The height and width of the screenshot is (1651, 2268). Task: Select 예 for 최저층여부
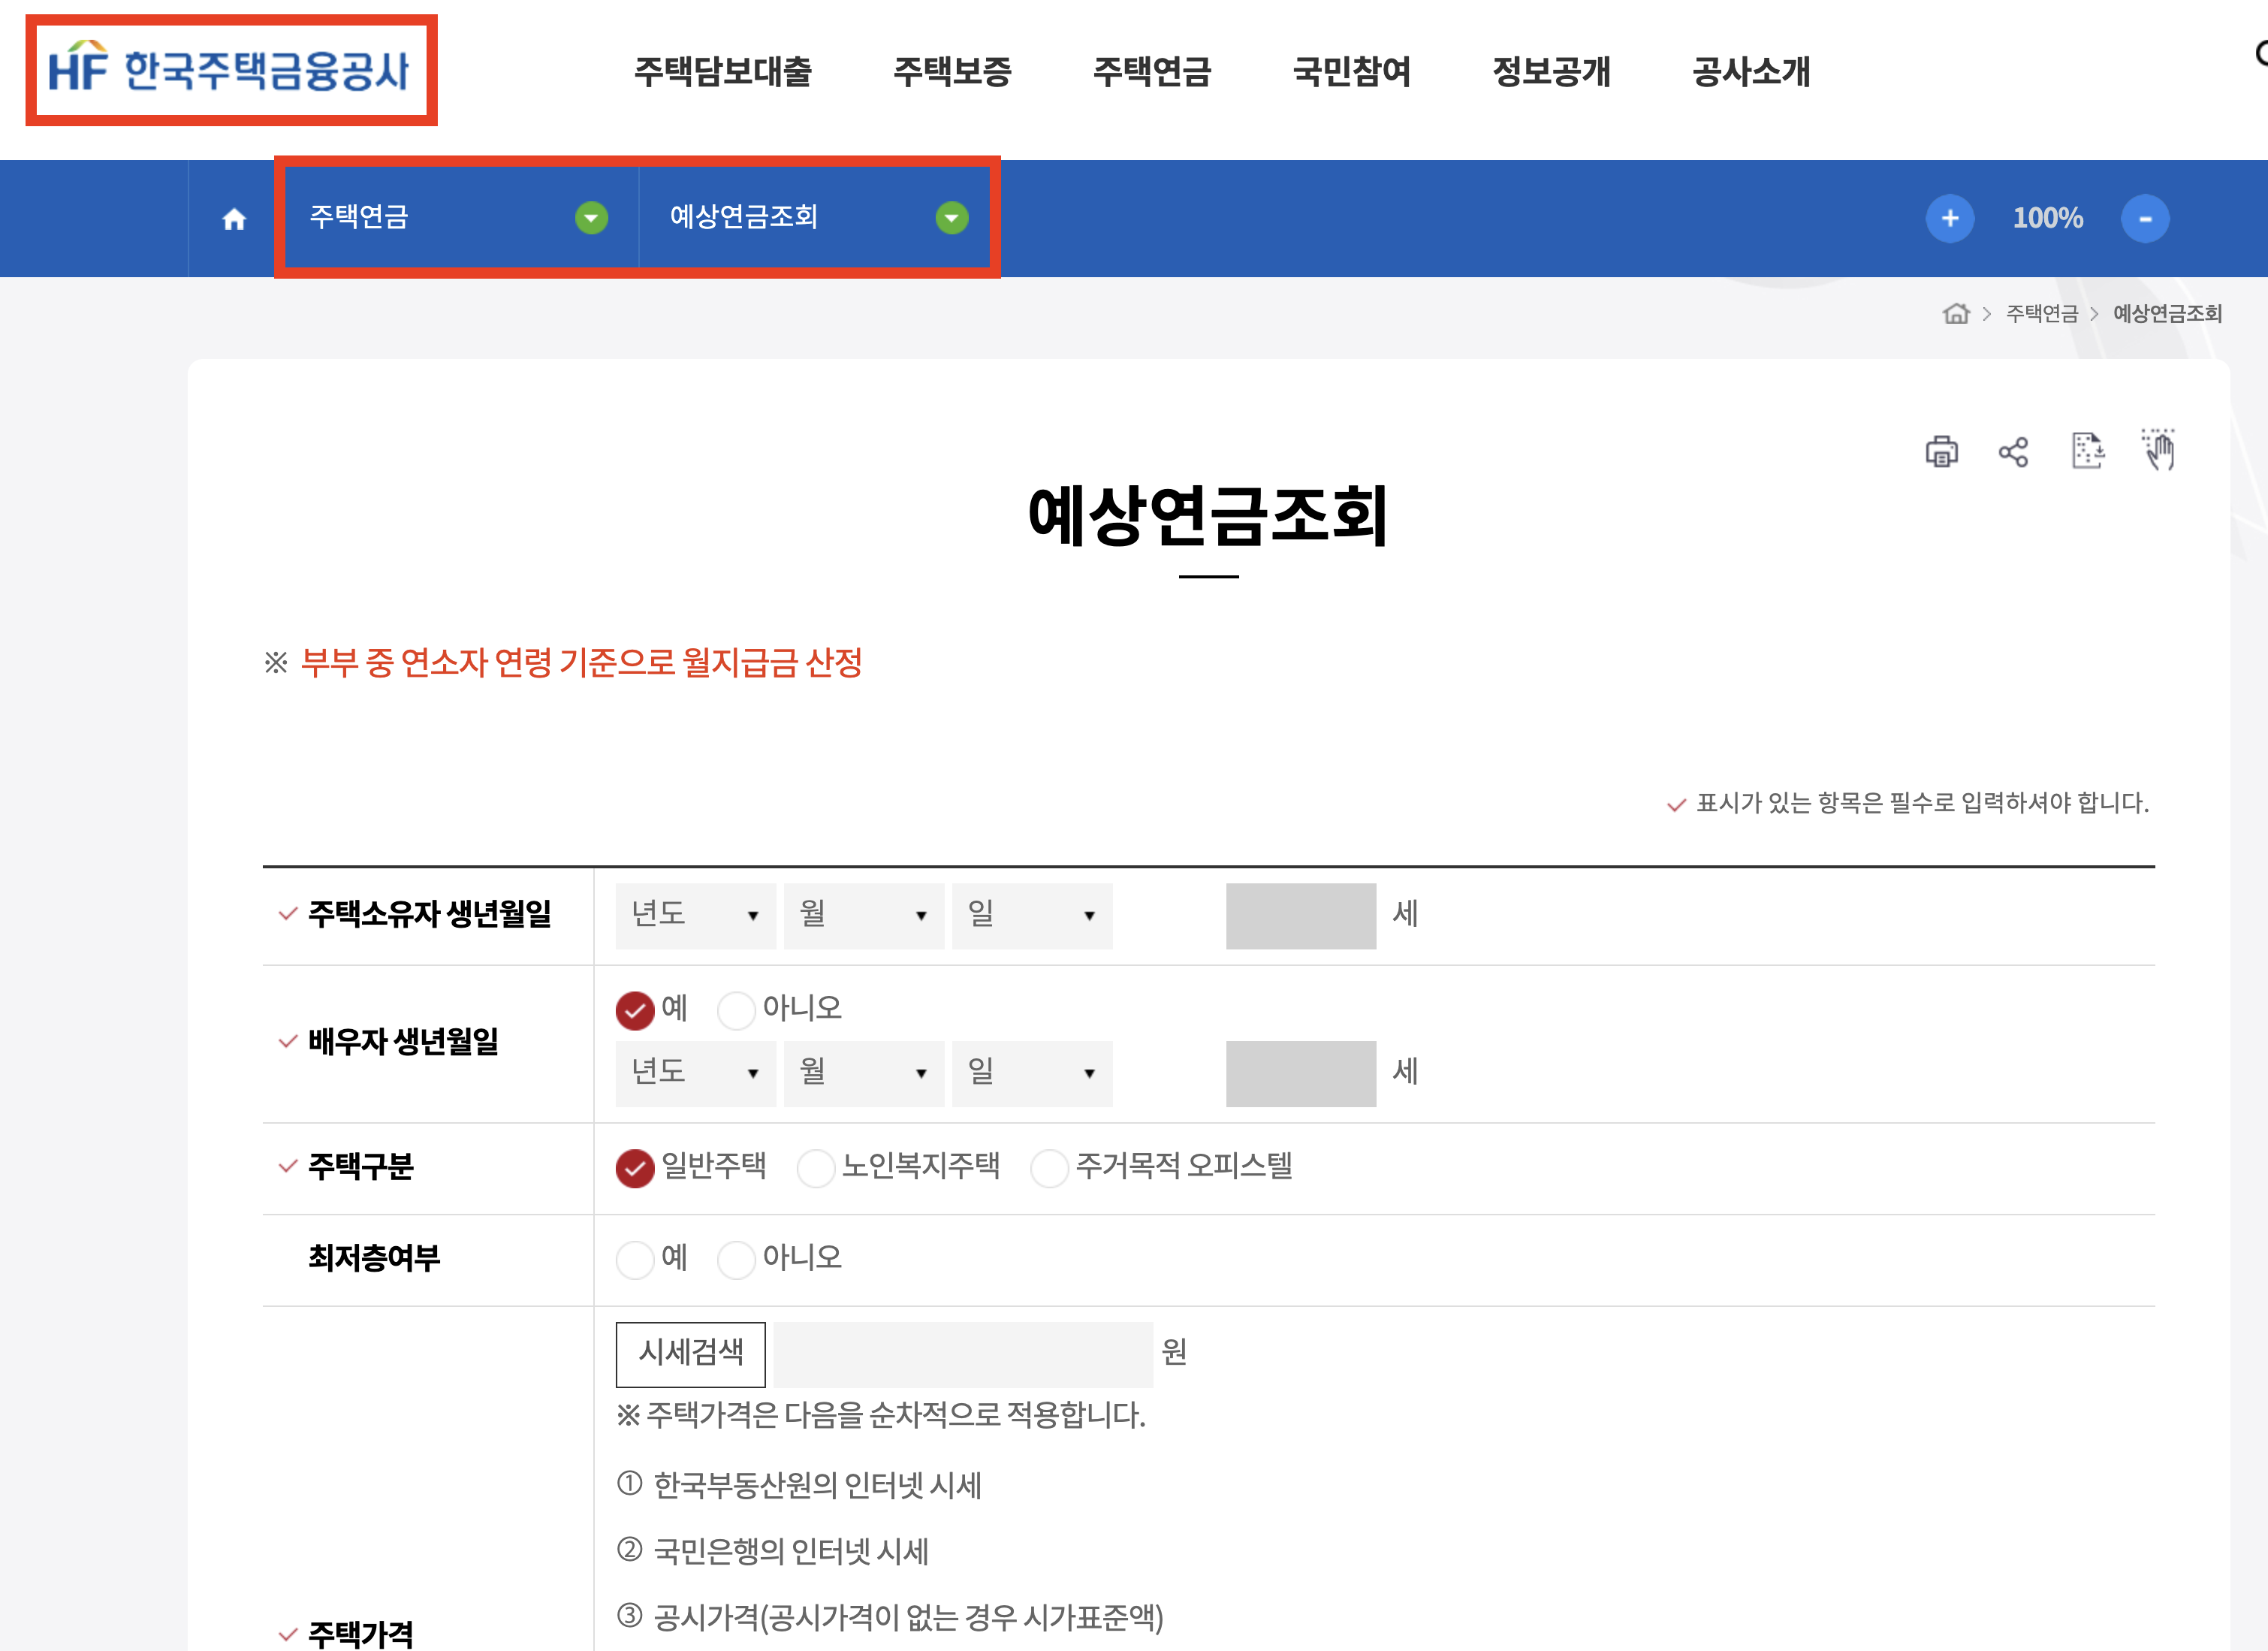(635, 1260)
